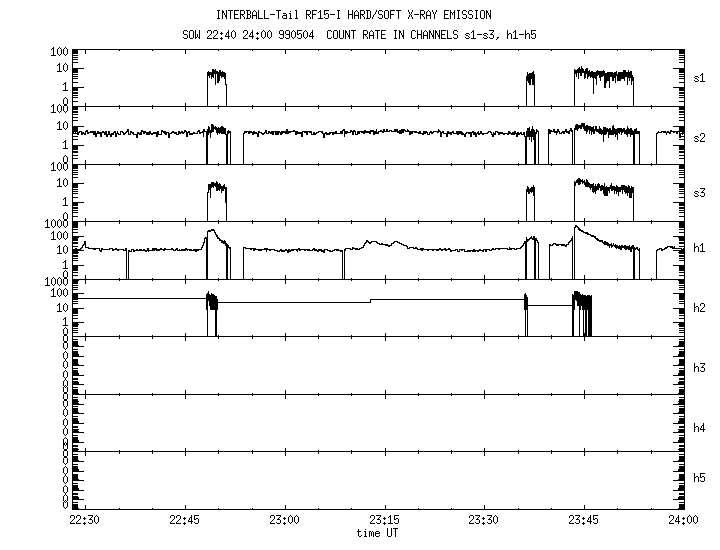Click the 23:00 time axis label
The height and width of the screenshot is (550, 720).
[x=284, y=520]
